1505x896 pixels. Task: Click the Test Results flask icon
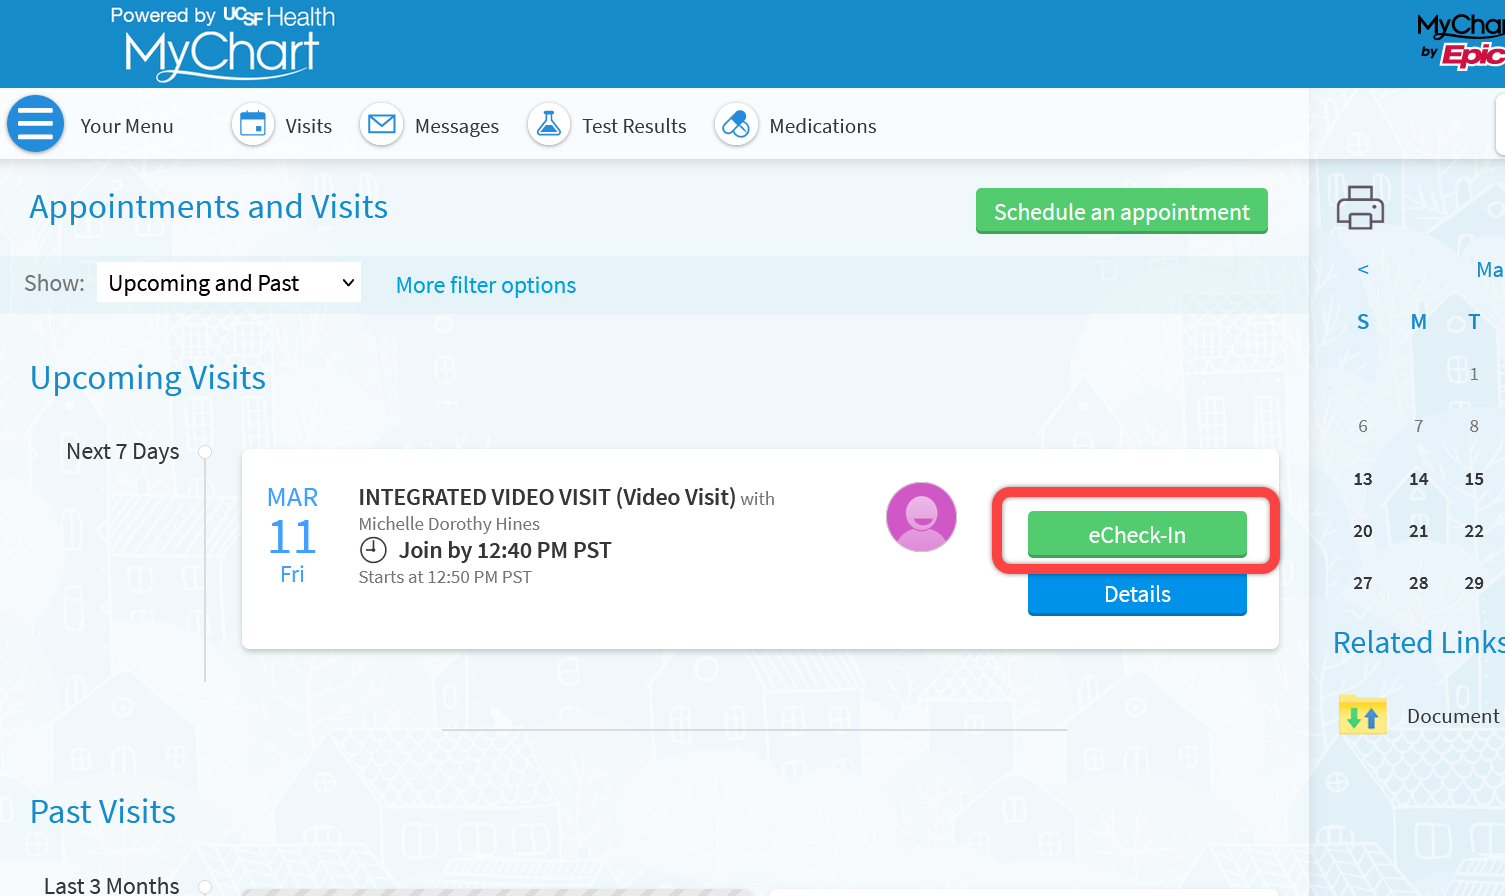tap(549, 125)
